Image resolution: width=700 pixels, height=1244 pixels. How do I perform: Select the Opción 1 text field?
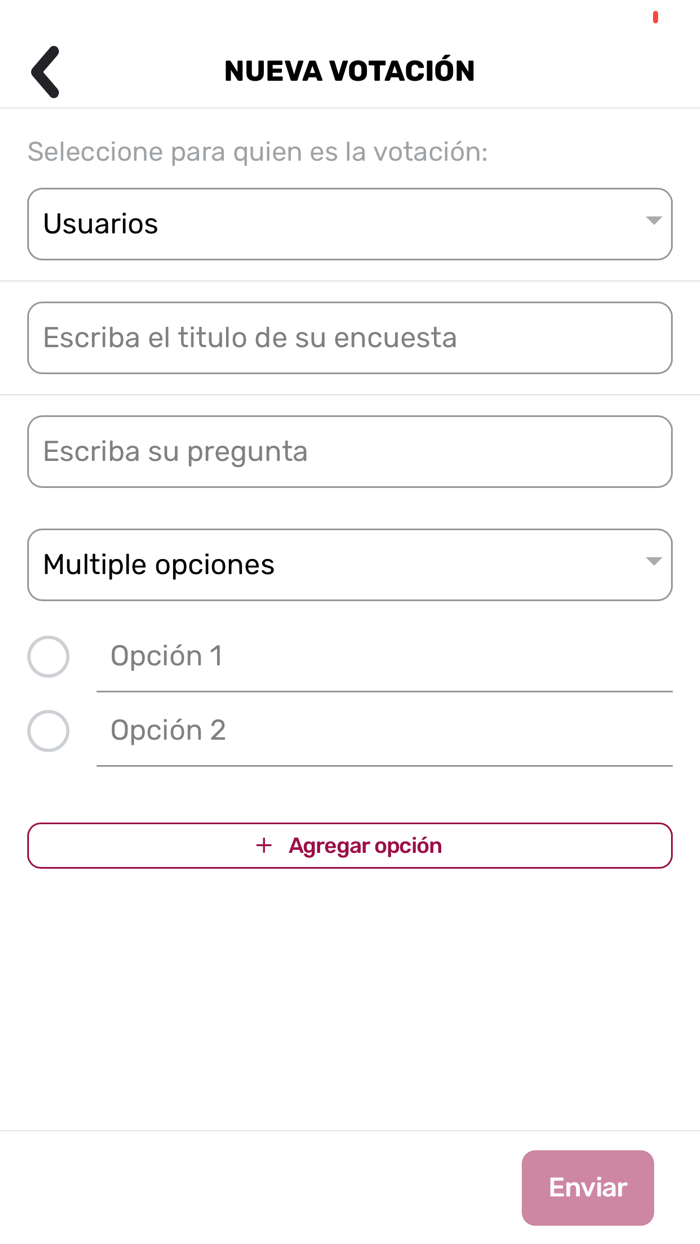(x=385, y=656)
